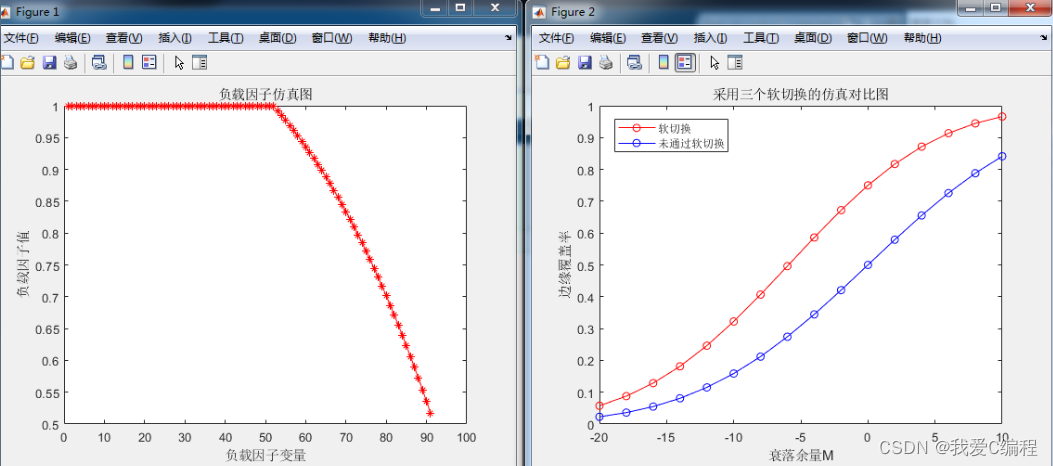Toggle Insert Colorbar in Figure 1 toolbar
This screenshot has height=466, width=1053.
pos(128,63)
